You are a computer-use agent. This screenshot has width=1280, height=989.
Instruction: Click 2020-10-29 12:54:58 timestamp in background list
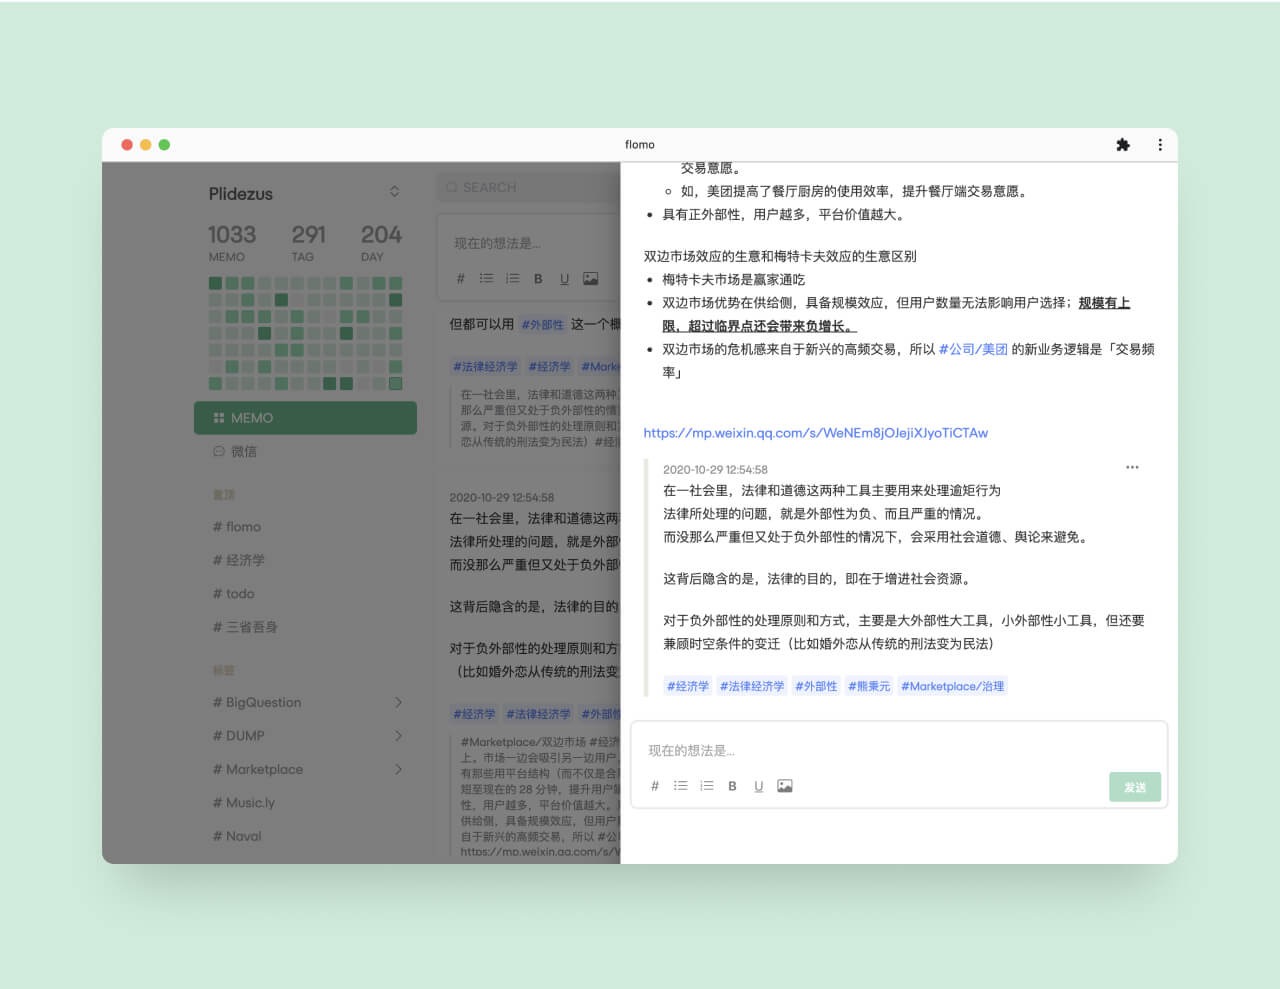pyautogui.click(x=502, y=497)
